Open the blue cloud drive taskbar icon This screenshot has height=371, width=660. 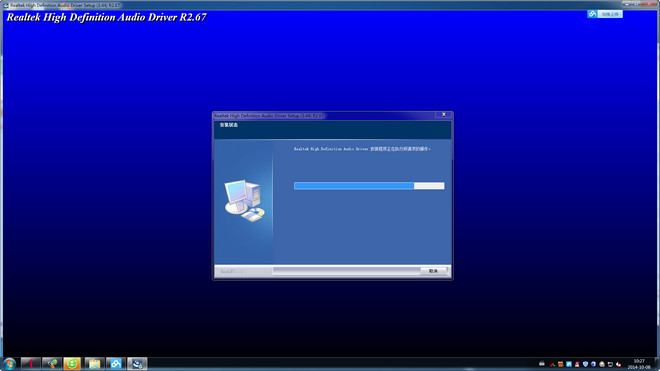pyautogui.click(x=116, y=364)
